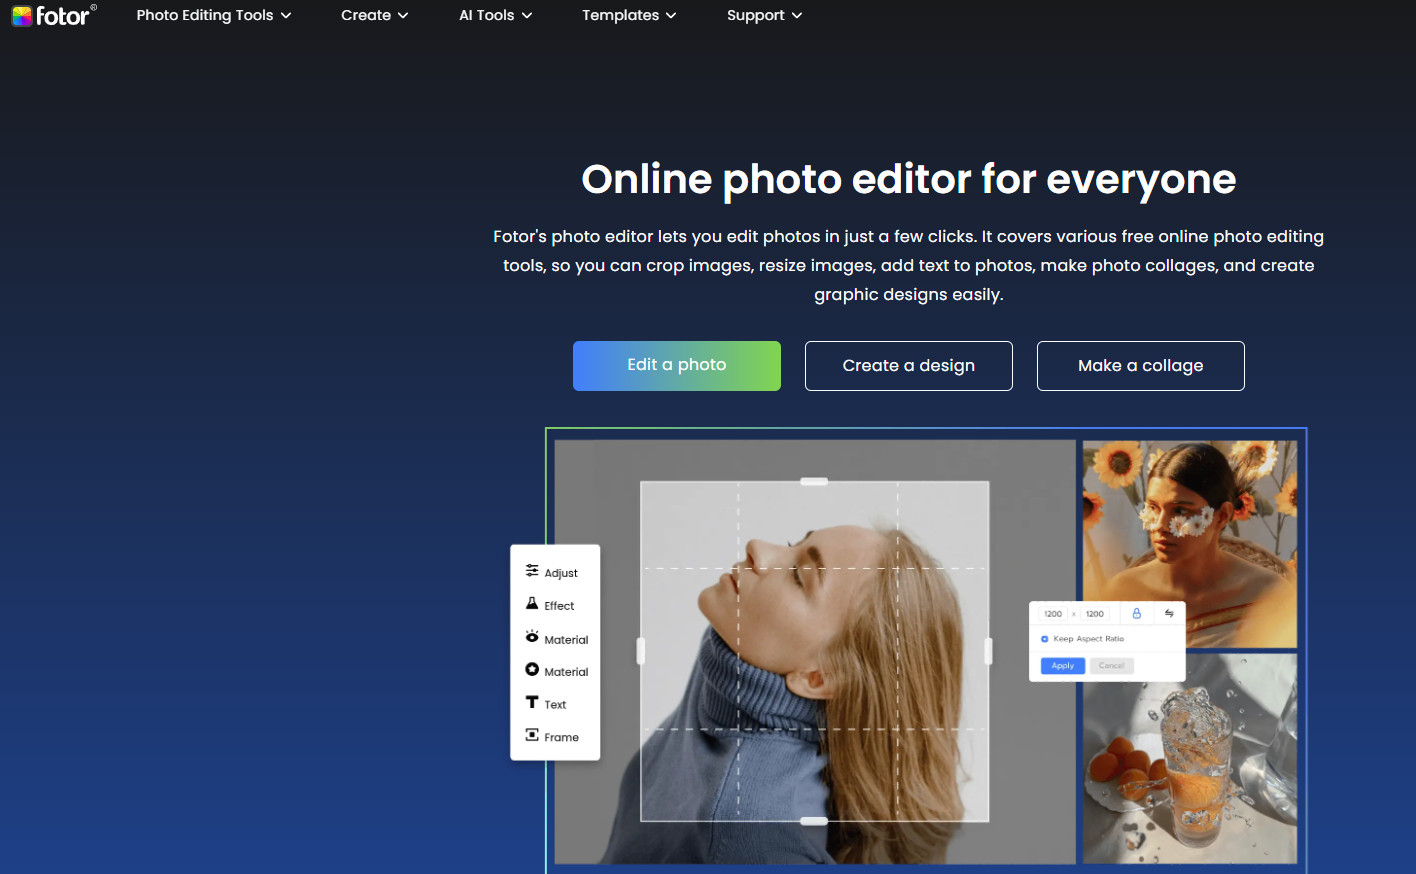This screenshot has width=1416, height=874.
Task: Expand the Create menu
Action: [x=375, y=15]
